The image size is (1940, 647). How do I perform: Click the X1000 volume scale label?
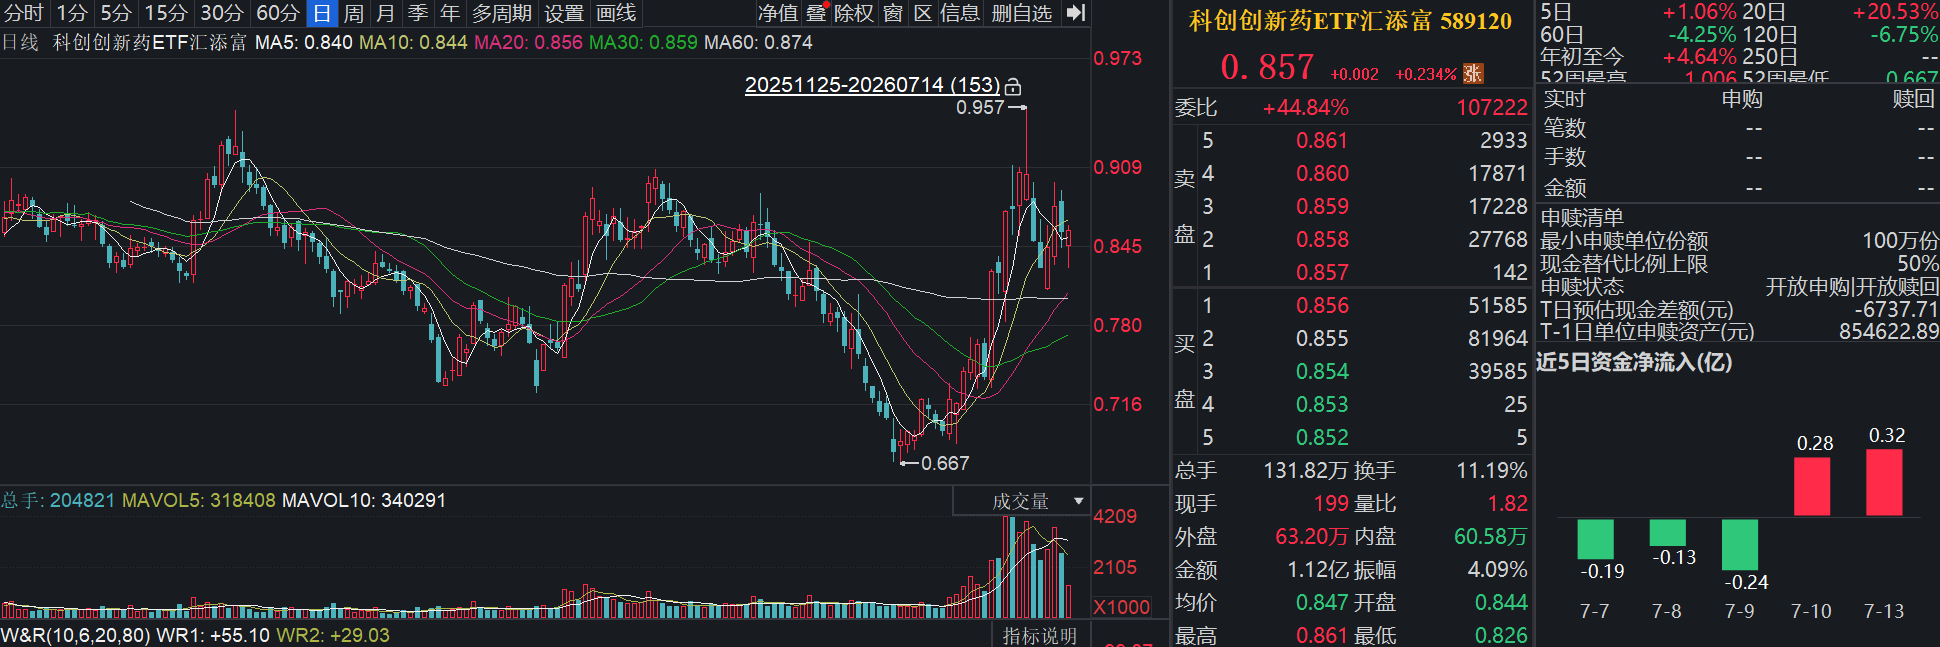pos(1122,607)
